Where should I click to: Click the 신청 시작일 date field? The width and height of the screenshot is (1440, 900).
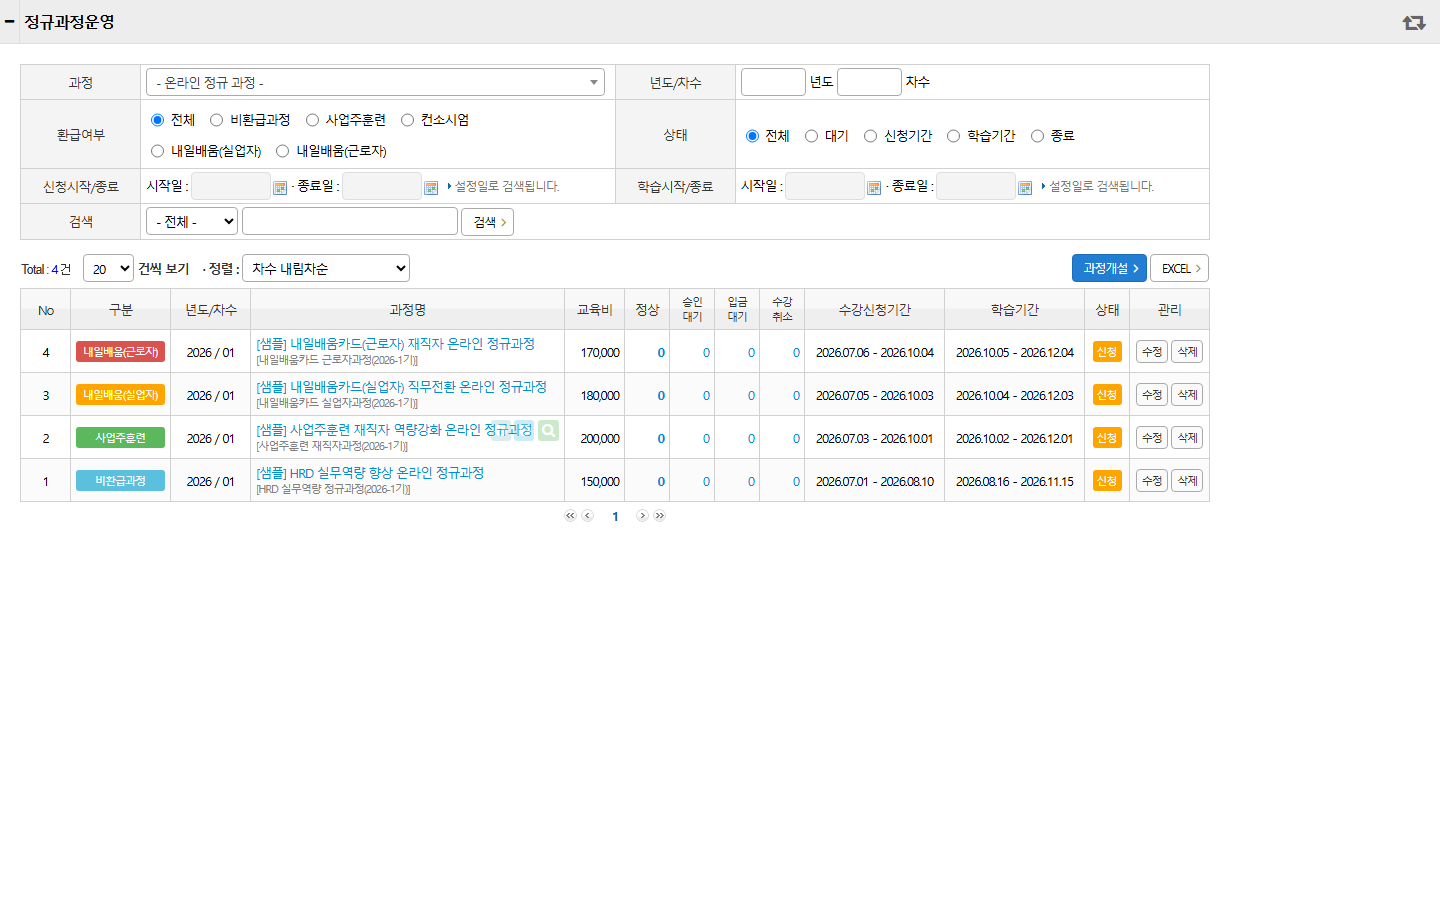231,186
